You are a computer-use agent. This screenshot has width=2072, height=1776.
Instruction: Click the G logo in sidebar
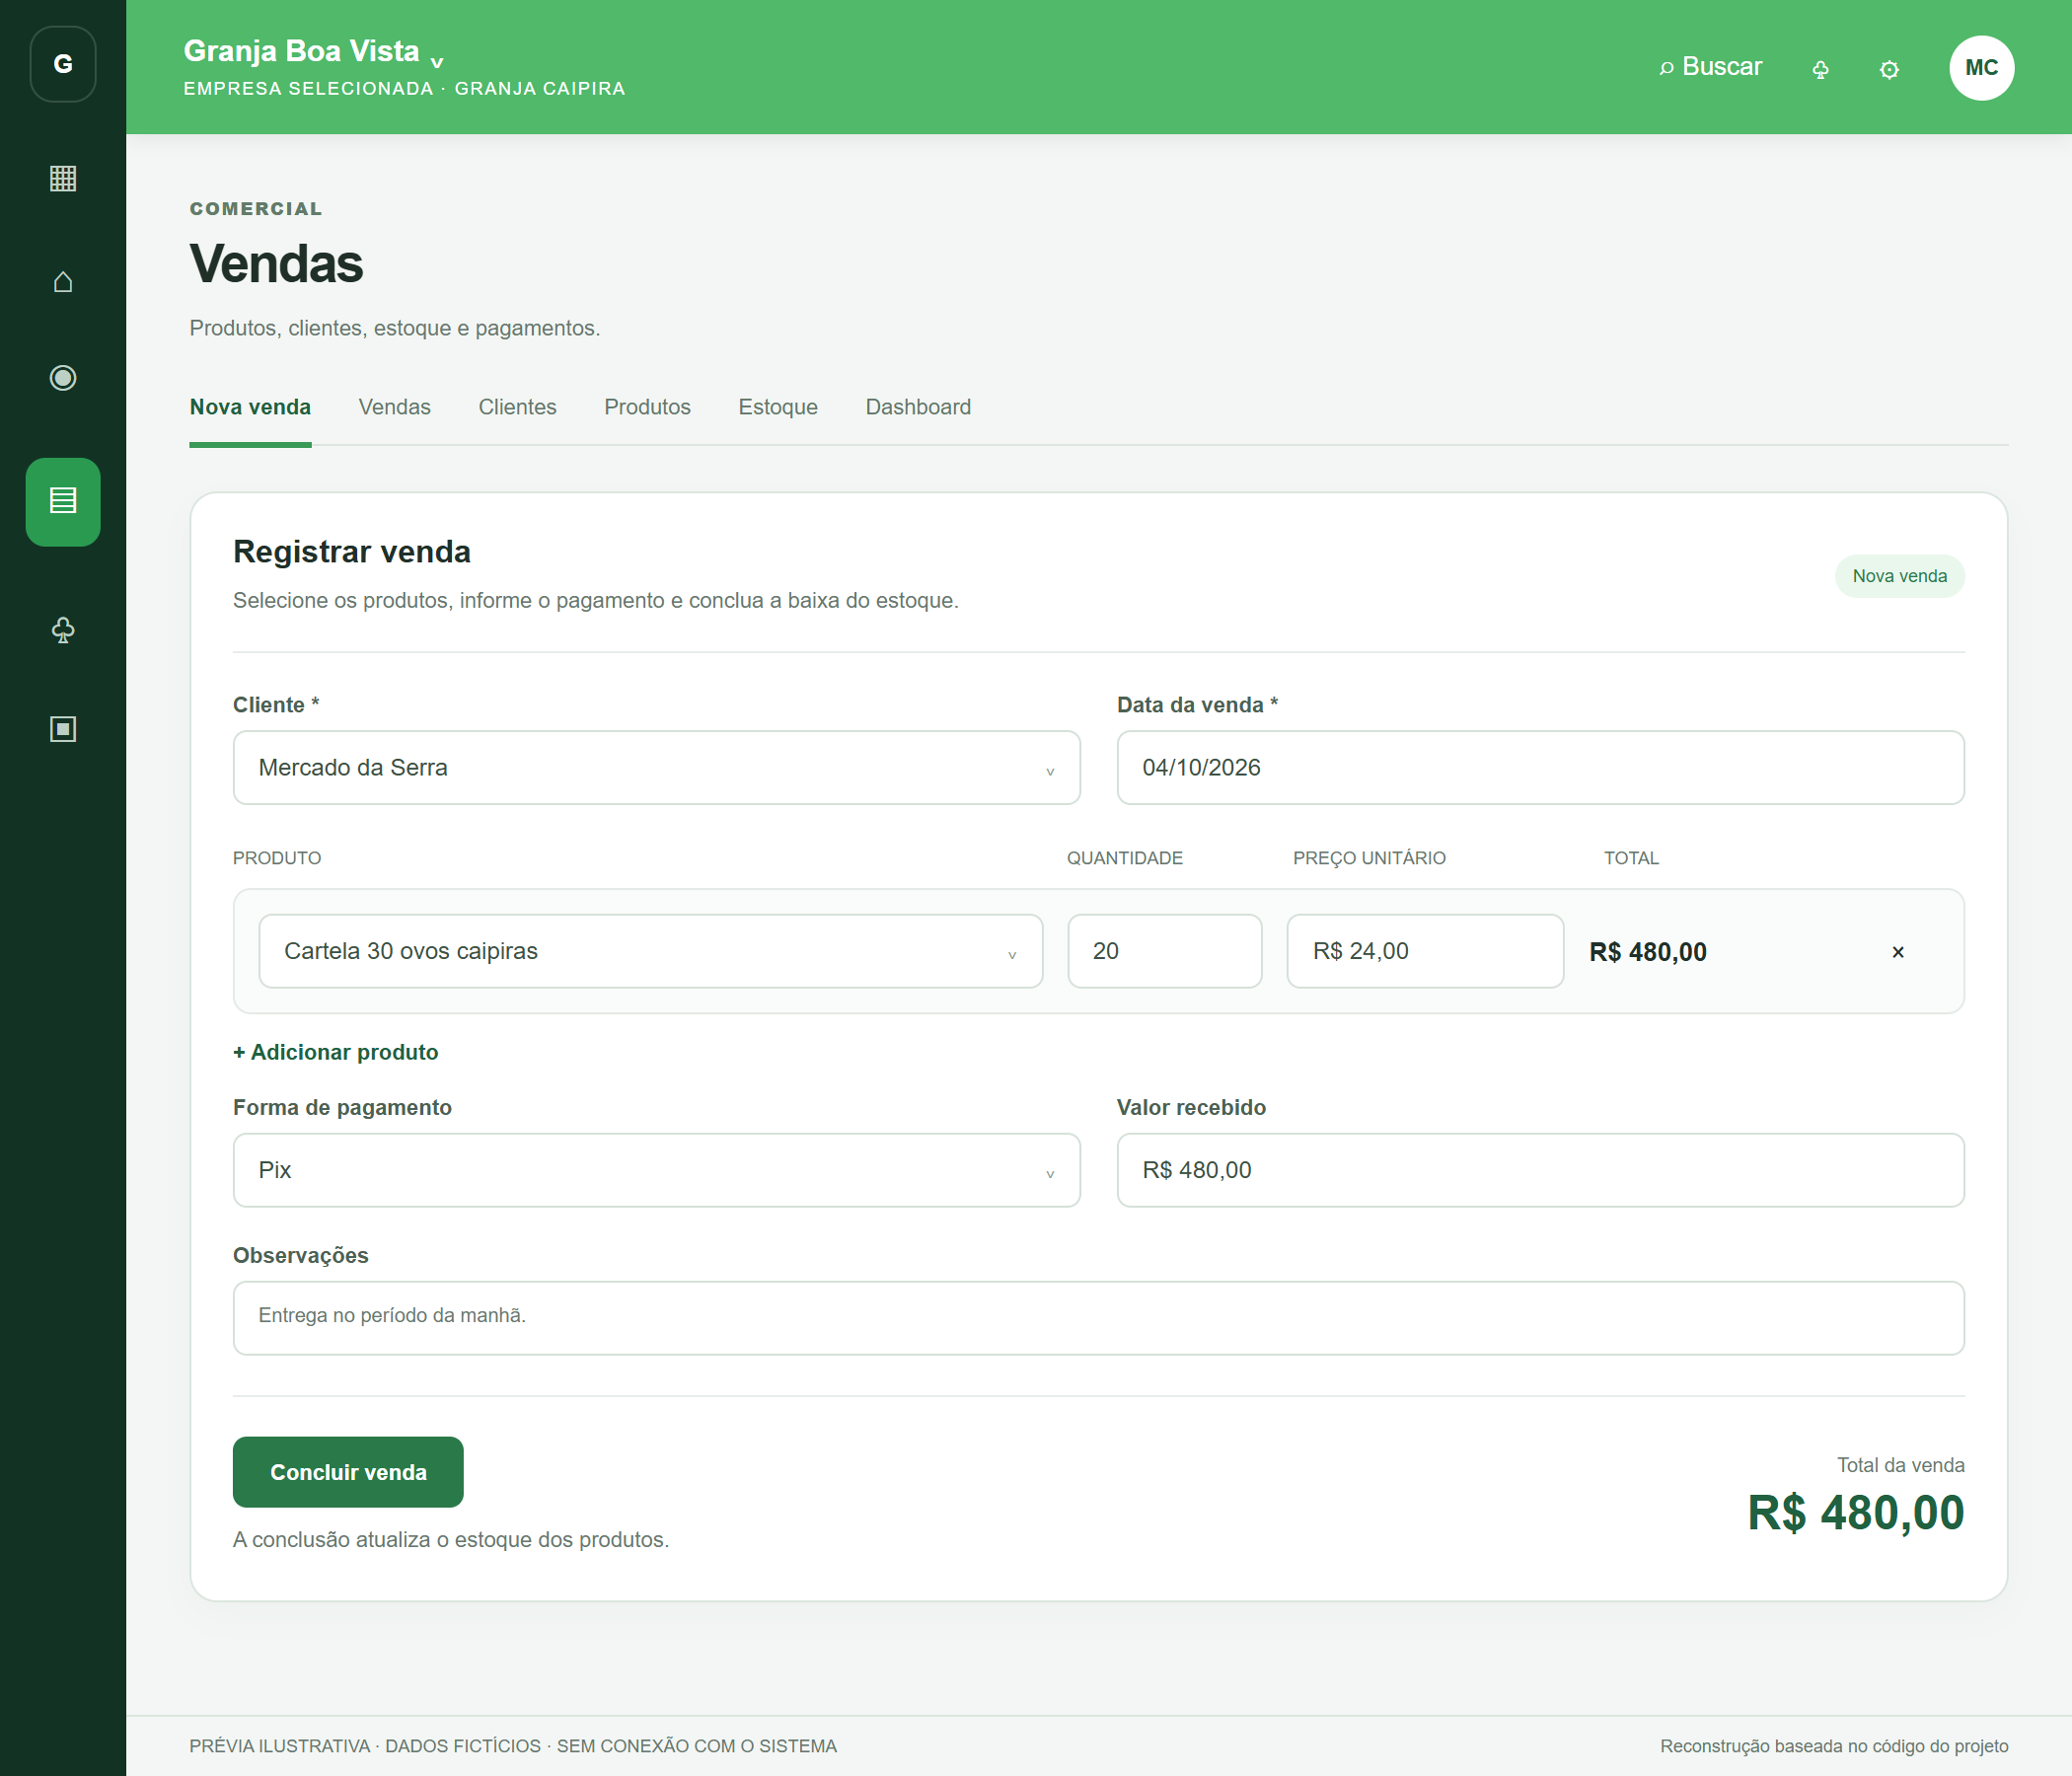pyautogui.click(x=63, y=64)
